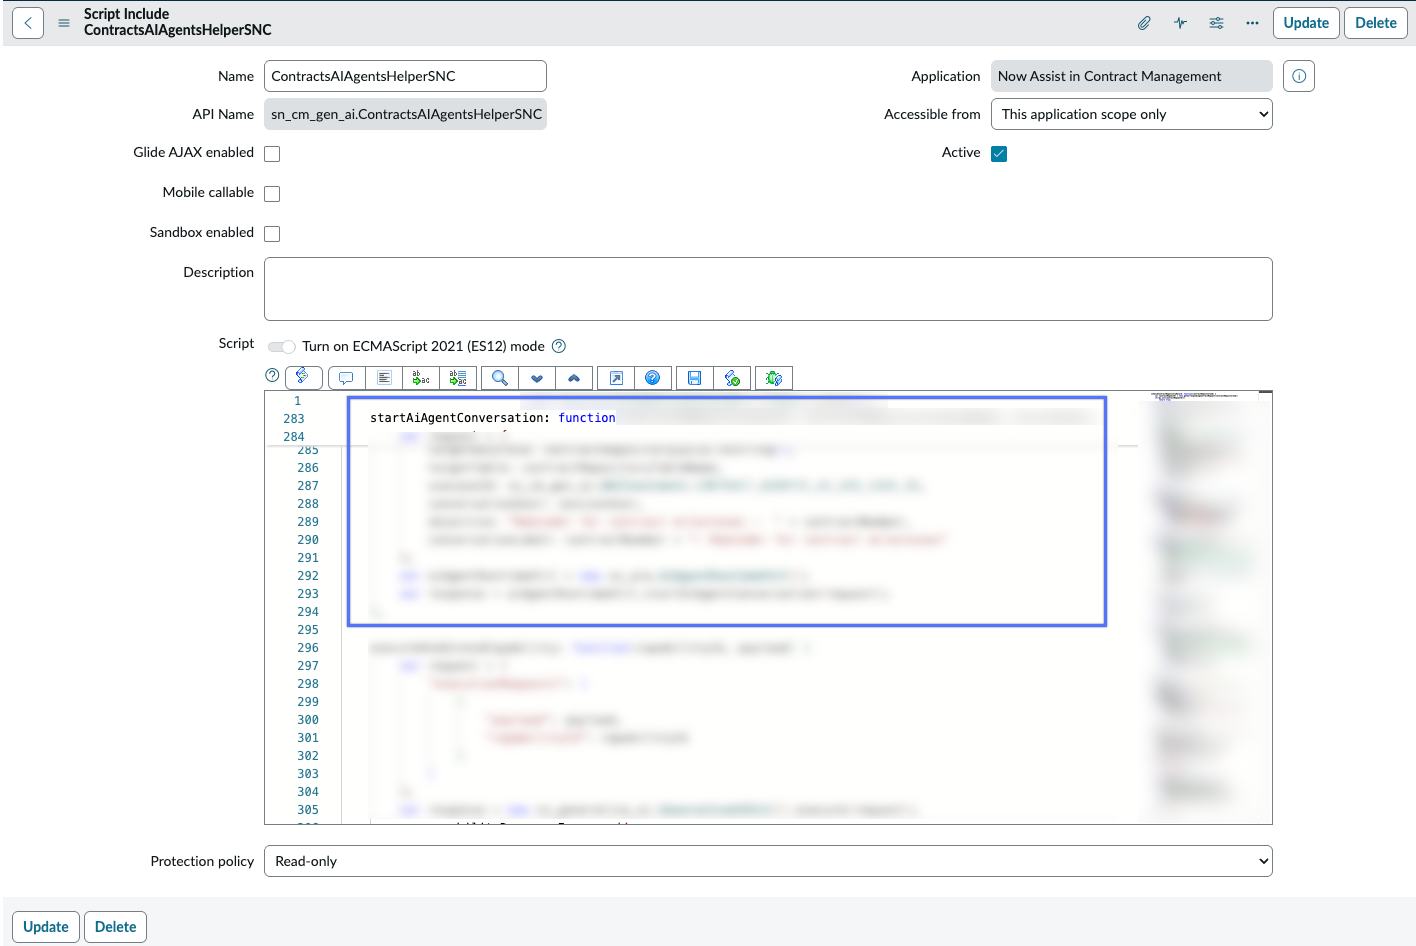Tick the Sandbox enabled checkbox
This screenshot has height=946, width=1416.
272,234
